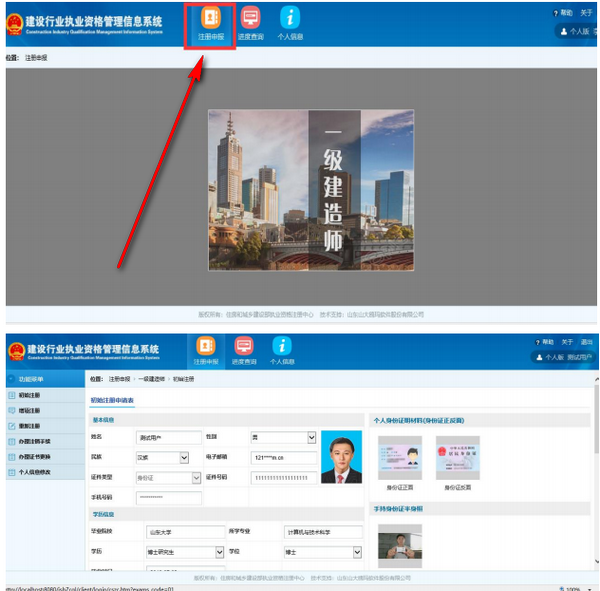Switch to the 初始注册申请表 tab

(112, 400)
